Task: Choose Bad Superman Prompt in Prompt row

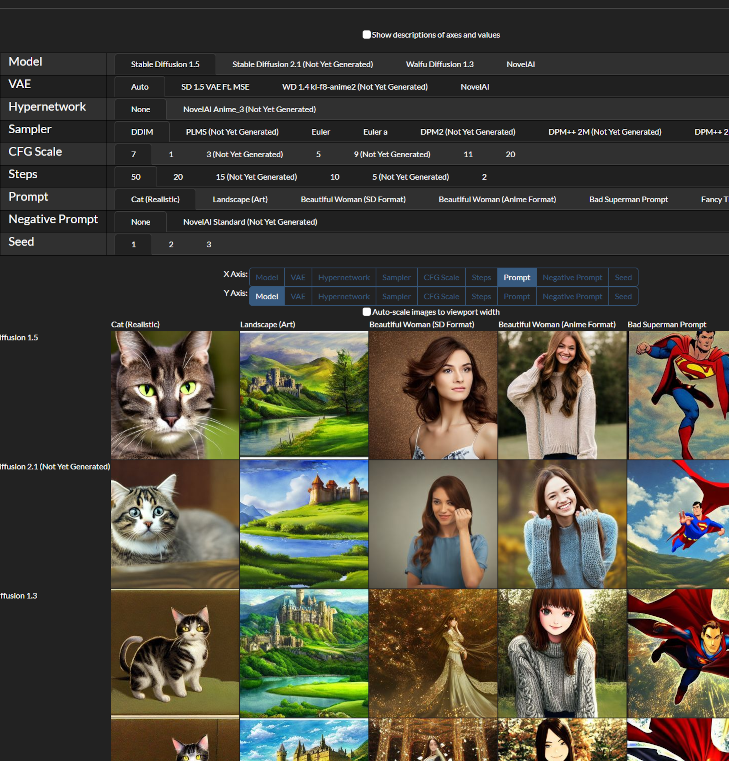Action: [x=628, y=199]
